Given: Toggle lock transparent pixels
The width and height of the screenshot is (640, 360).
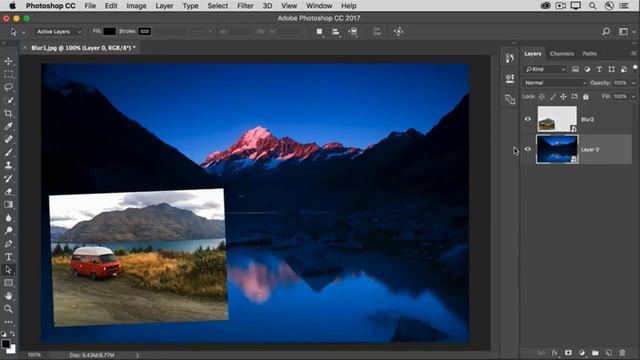Looking at the screenshot, I should [x=542, y=97].
